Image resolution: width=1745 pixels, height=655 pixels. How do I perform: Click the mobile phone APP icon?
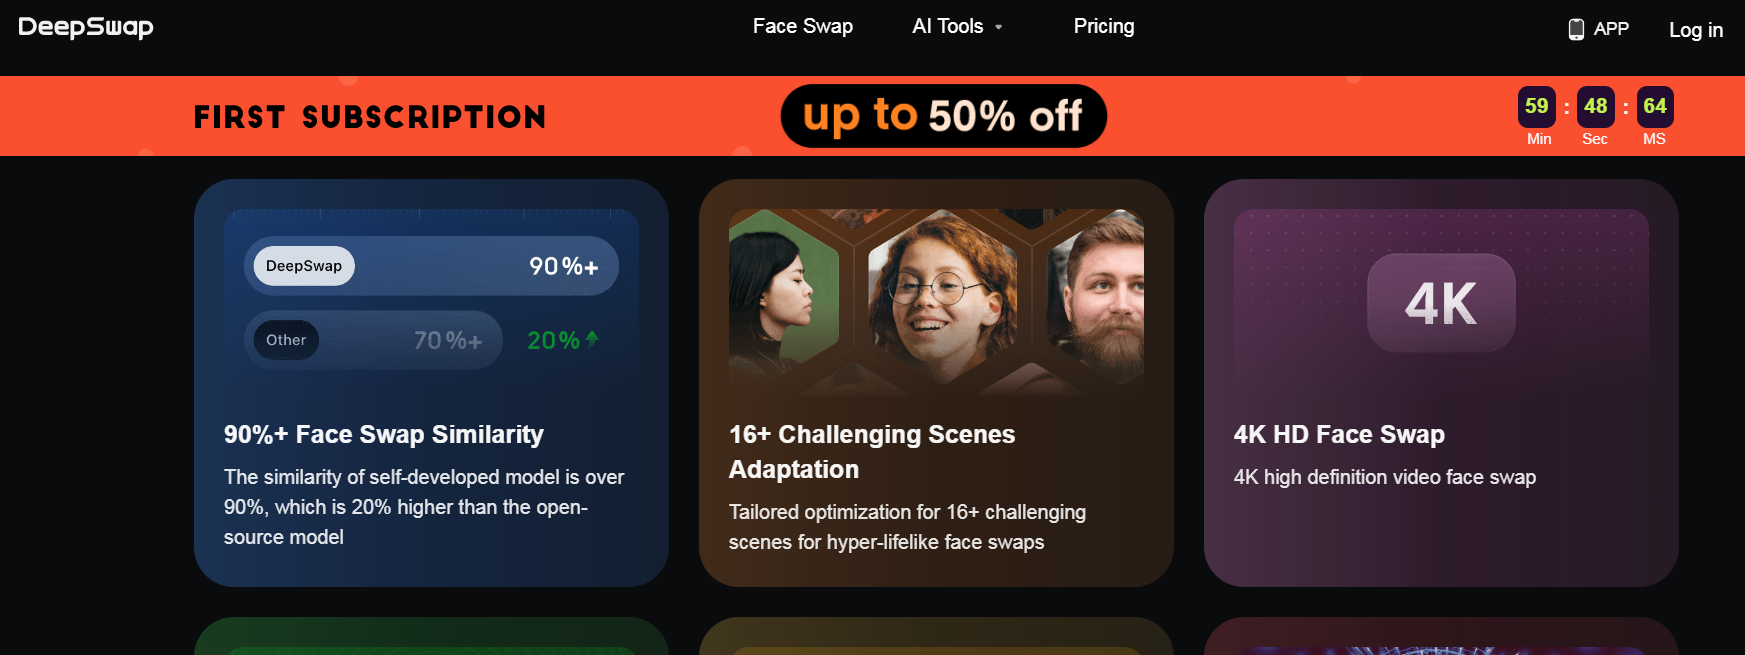(1576, 29)
